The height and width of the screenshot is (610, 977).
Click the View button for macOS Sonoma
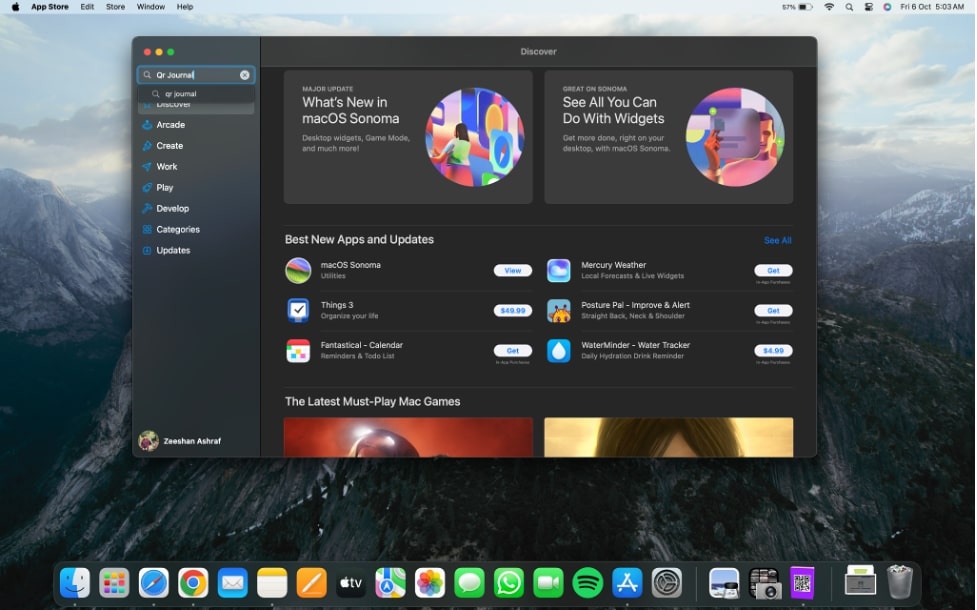pos(512,270)
